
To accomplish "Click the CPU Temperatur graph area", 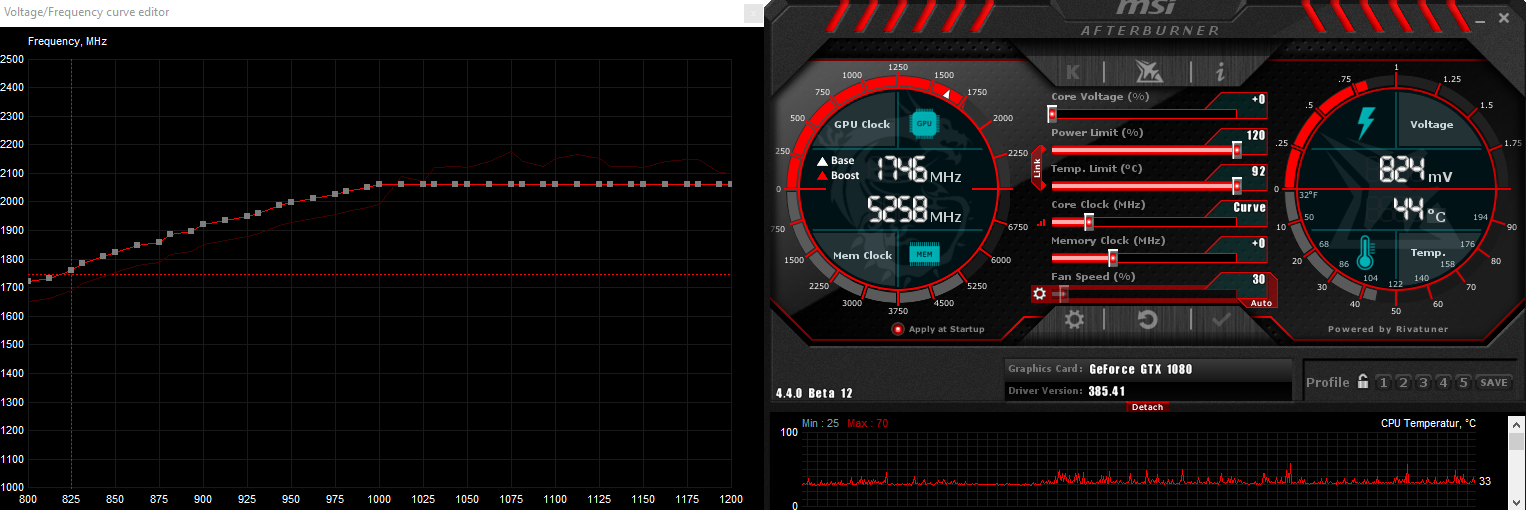I will coord(1140,468).
